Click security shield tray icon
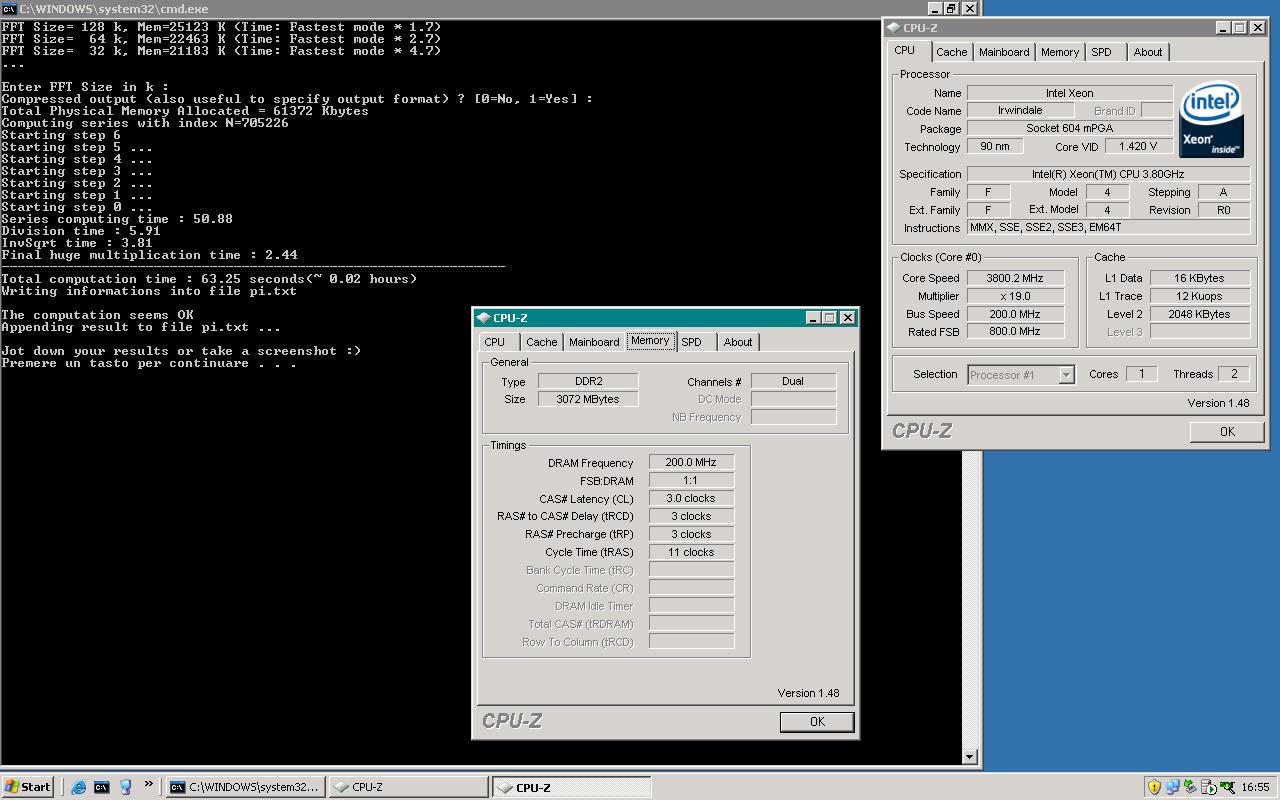The image size is (1280, 800). coord(1154,787)
